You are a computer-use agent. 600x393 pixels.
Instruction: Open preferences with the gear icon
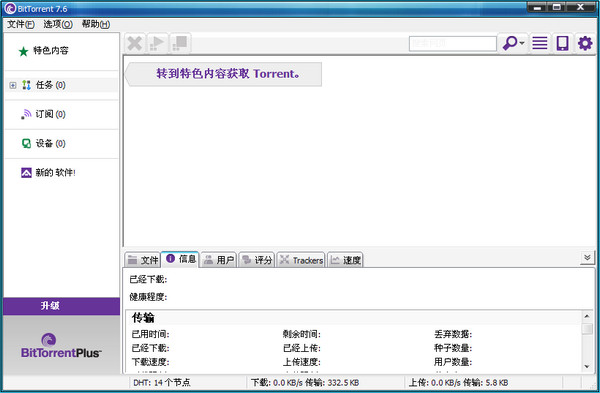tap(585, 43)
